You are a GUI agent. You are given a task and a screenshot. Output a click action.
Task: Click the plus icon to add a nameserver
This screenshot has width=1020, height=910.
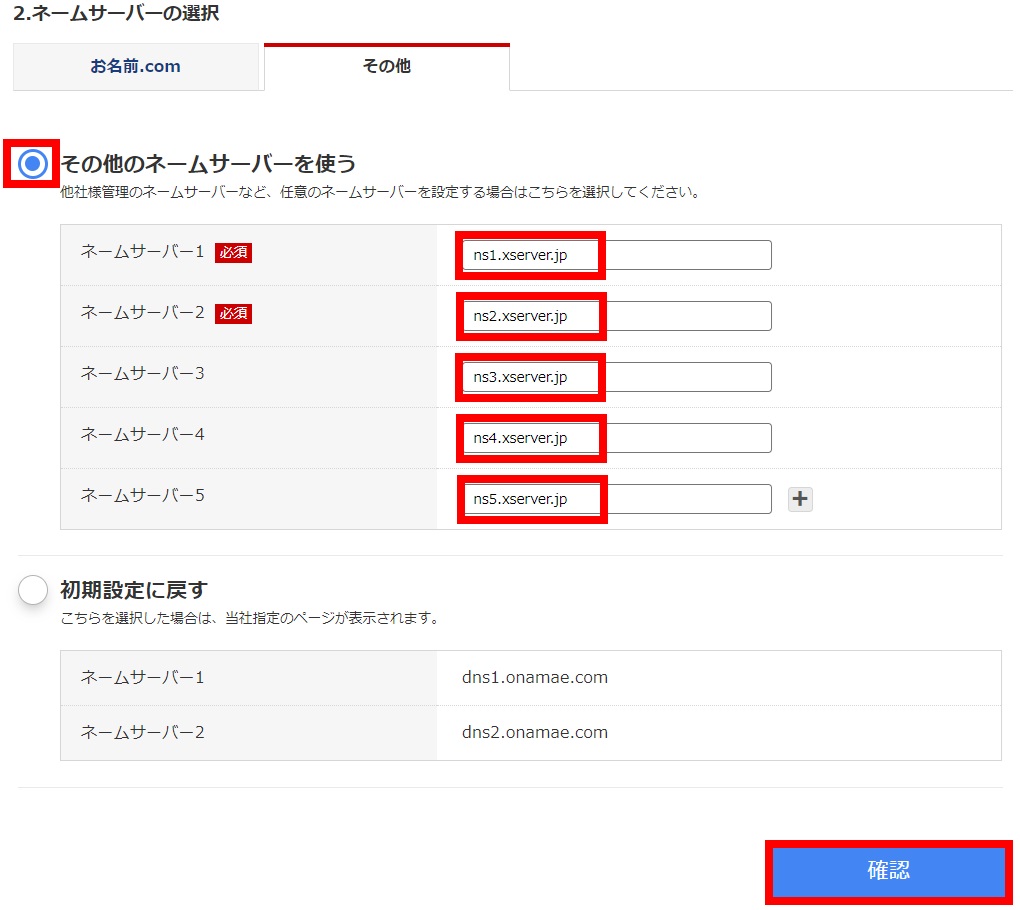click(800, 499)
